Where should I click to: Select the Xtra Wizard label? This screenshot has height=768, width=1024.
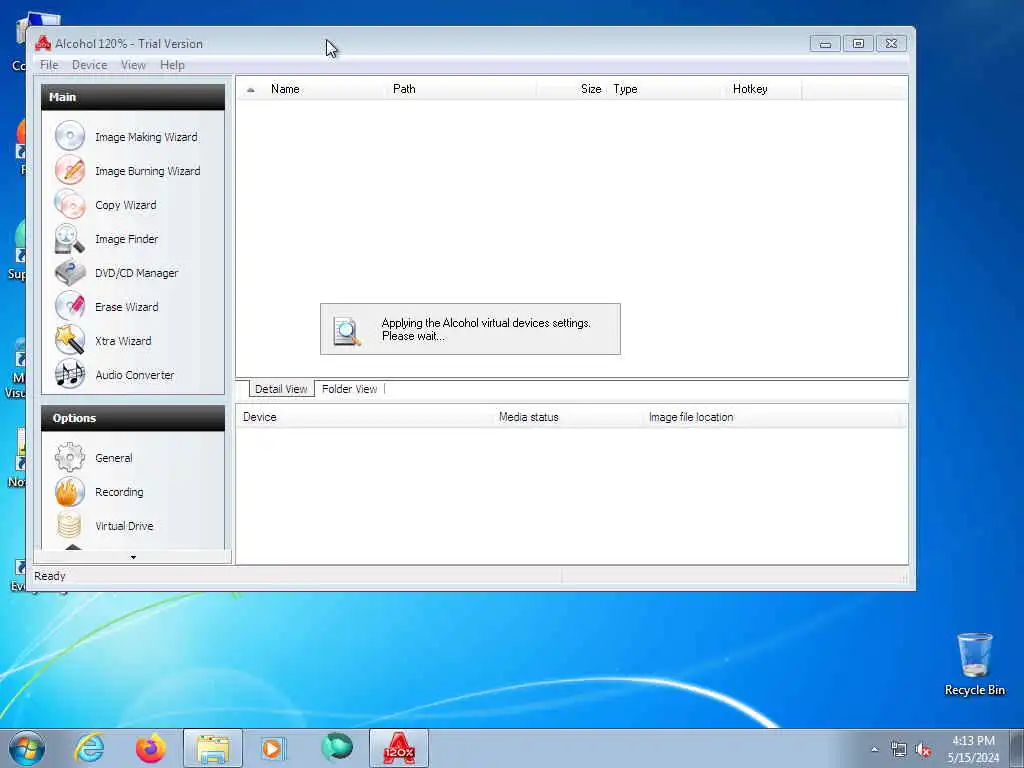(x=123, y=341)
